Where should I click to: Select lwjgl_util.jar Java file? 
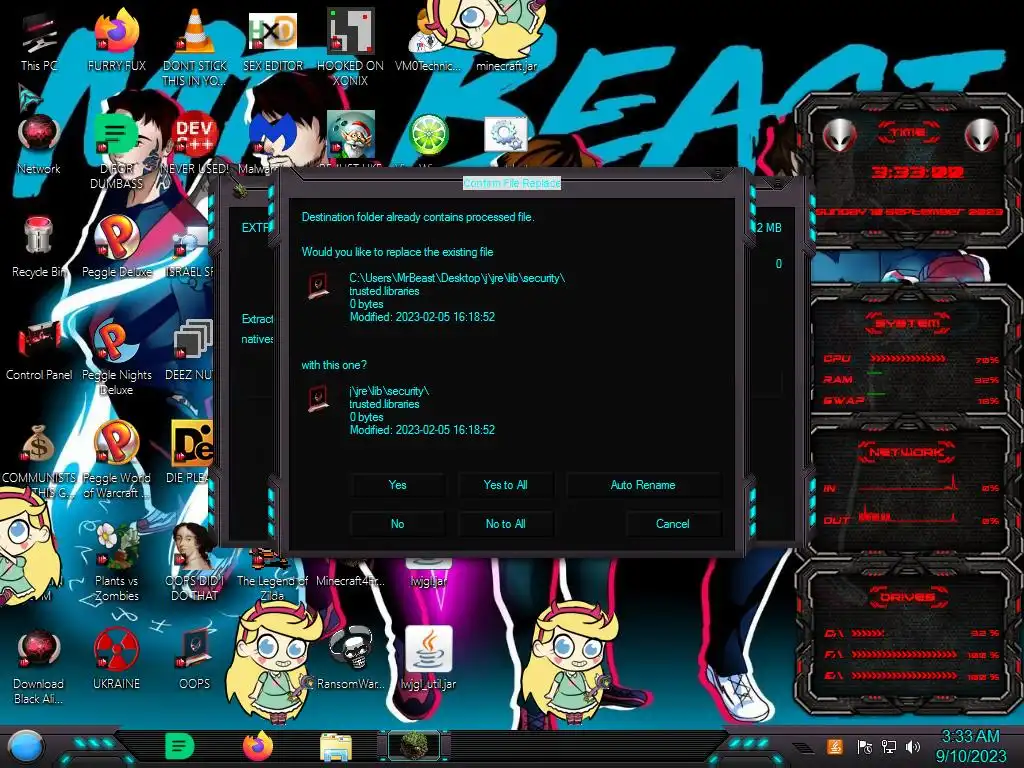[x=428, y=658]
